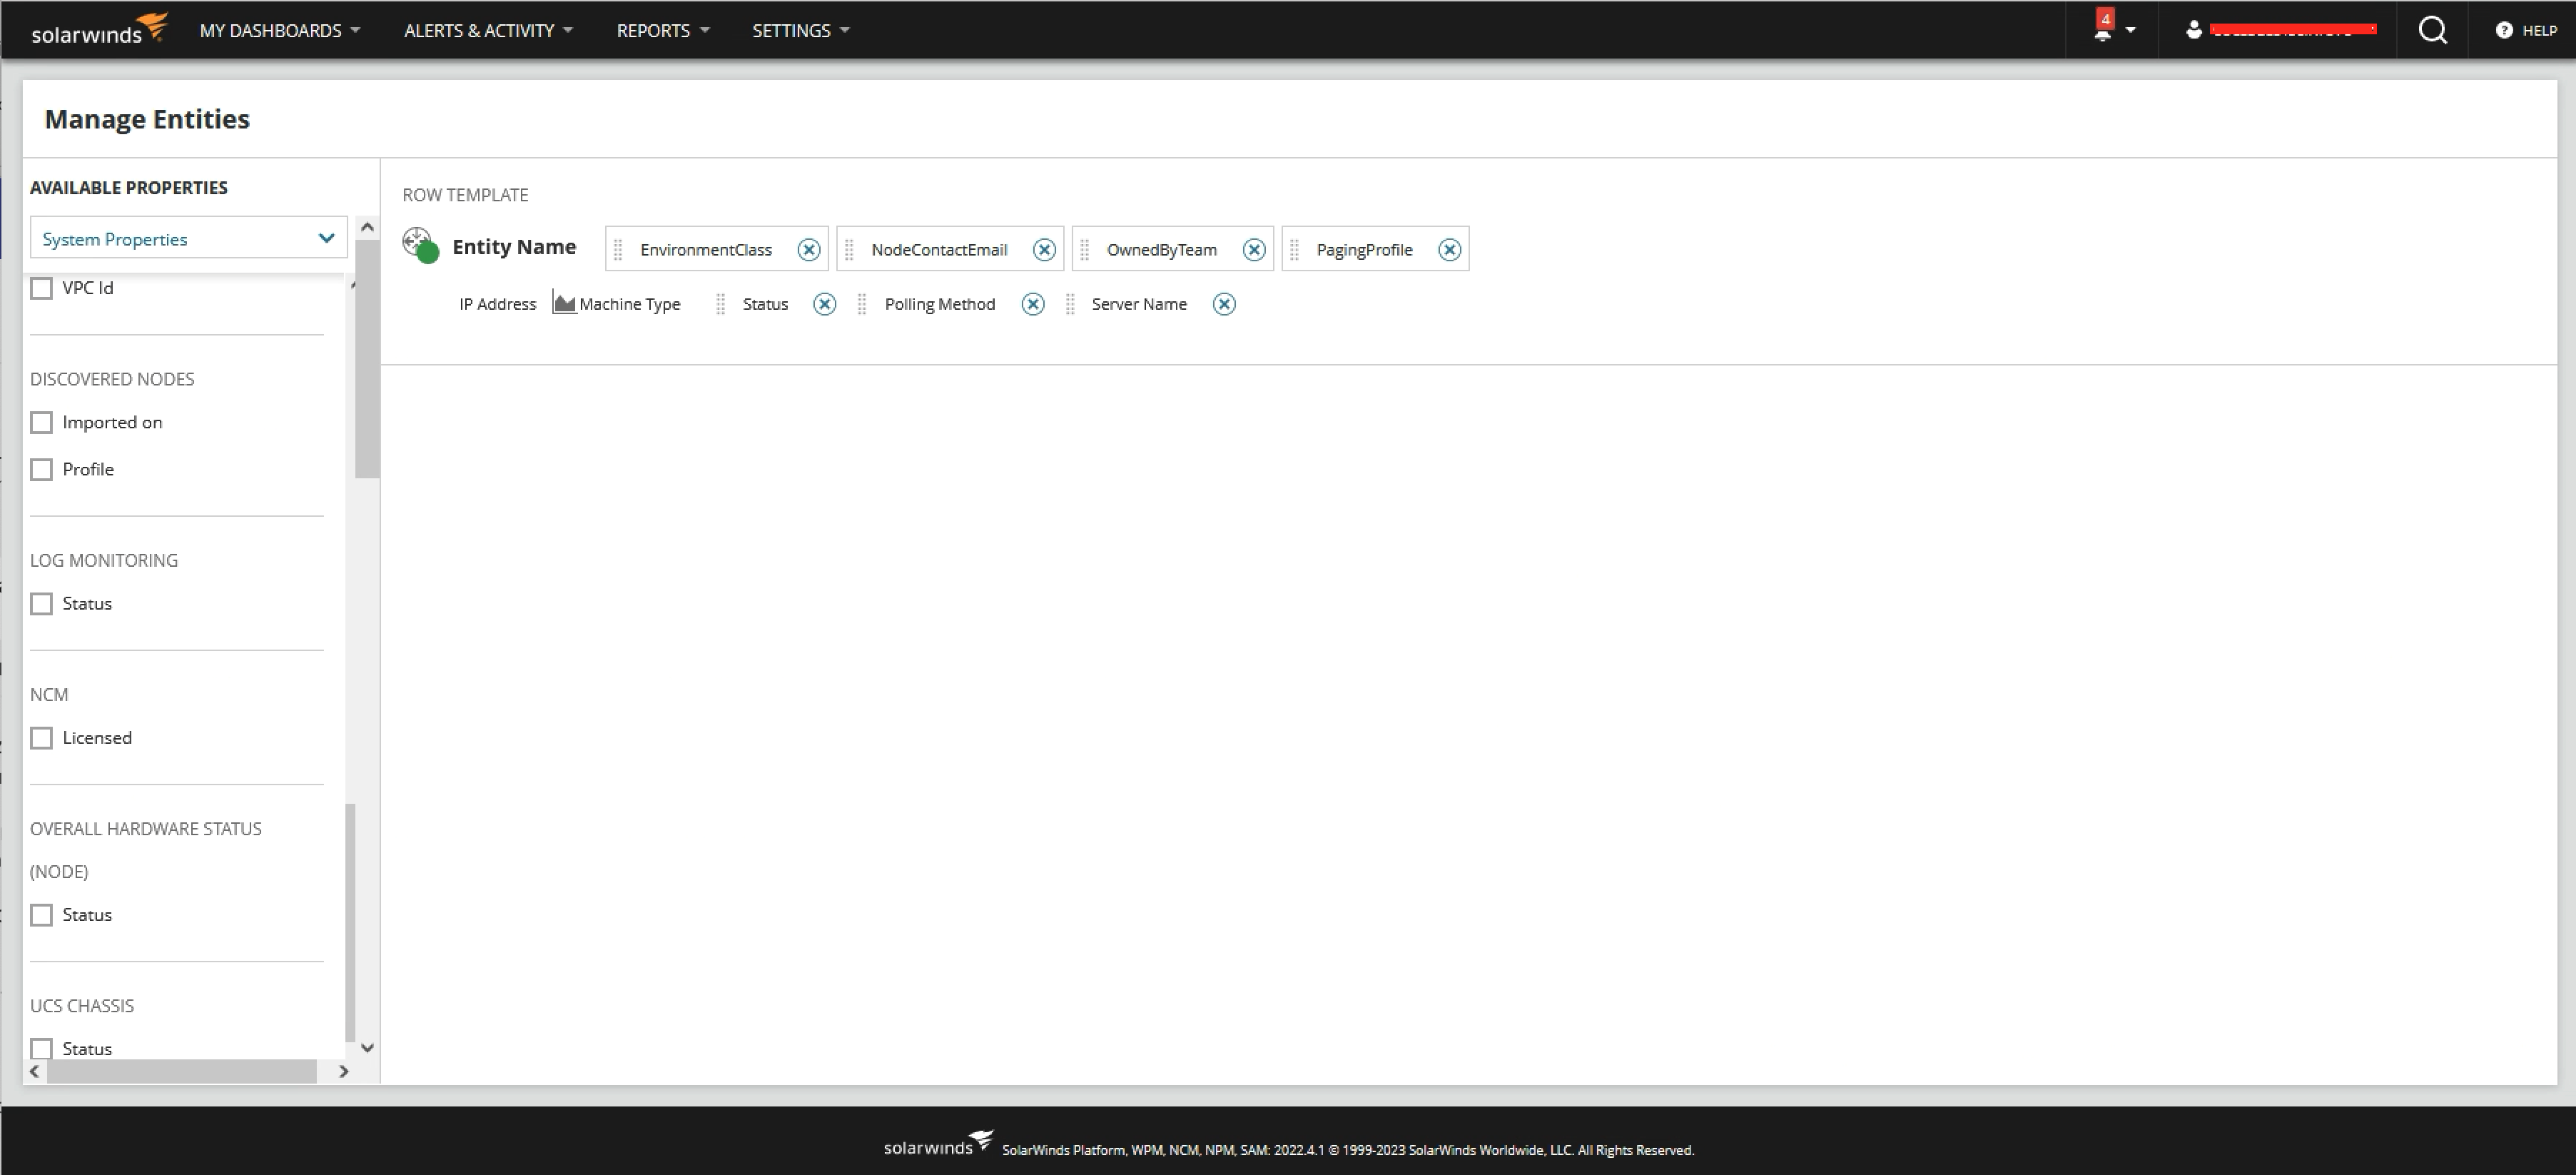
Task: Check the Profile property under Discovered Nodes
Action: [x=42, y=469]
